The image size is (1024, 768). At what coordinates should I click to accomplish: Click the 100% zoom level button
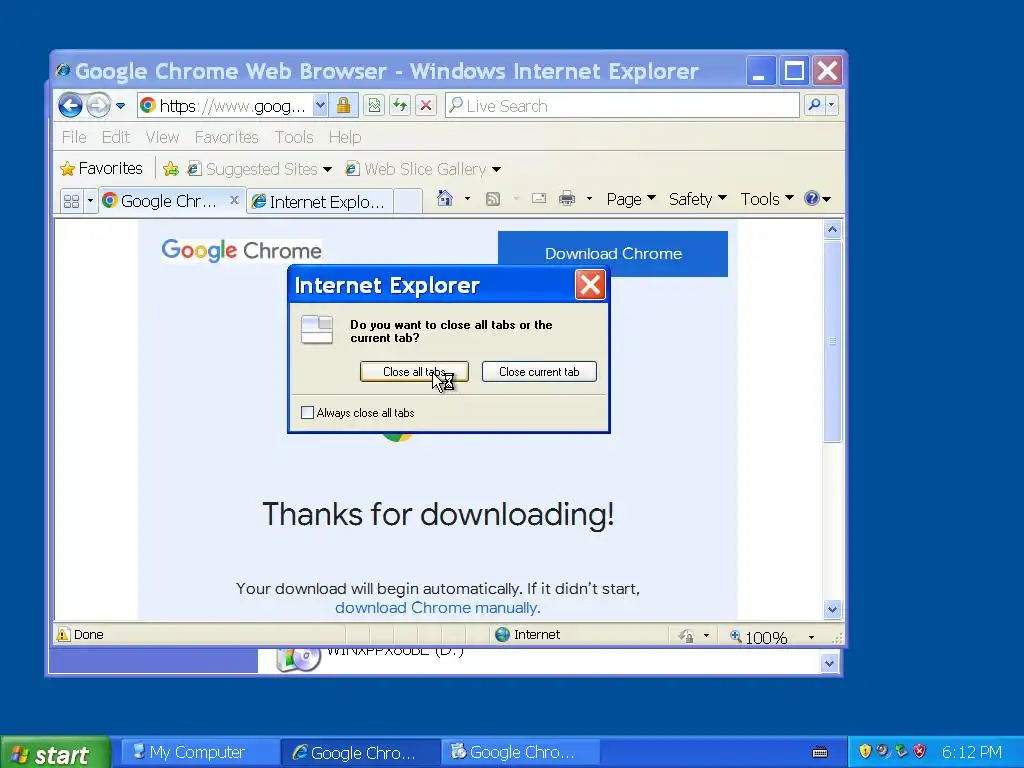pos(758,637)
